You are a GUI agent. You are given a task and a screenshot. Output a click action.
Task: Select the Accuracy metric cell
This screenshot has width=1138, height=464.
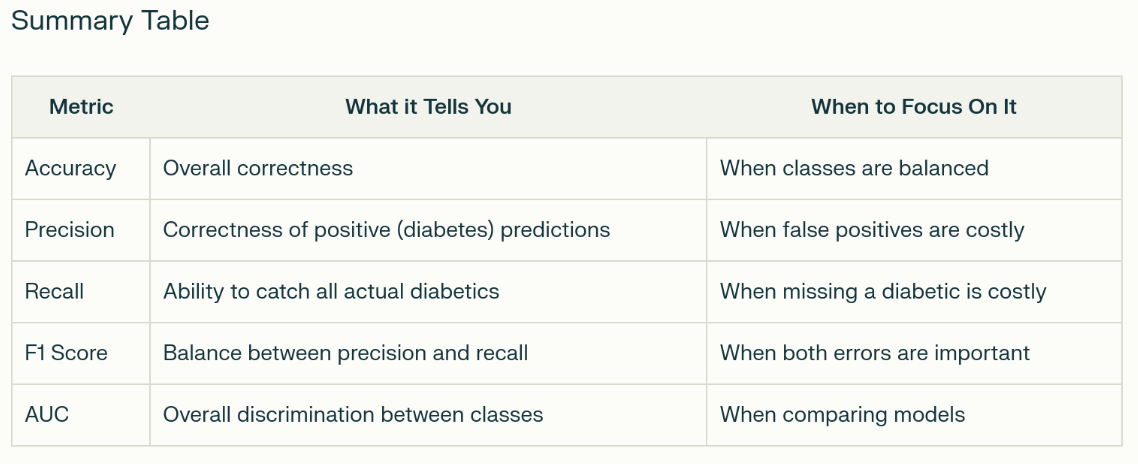[x=70, y=168]
